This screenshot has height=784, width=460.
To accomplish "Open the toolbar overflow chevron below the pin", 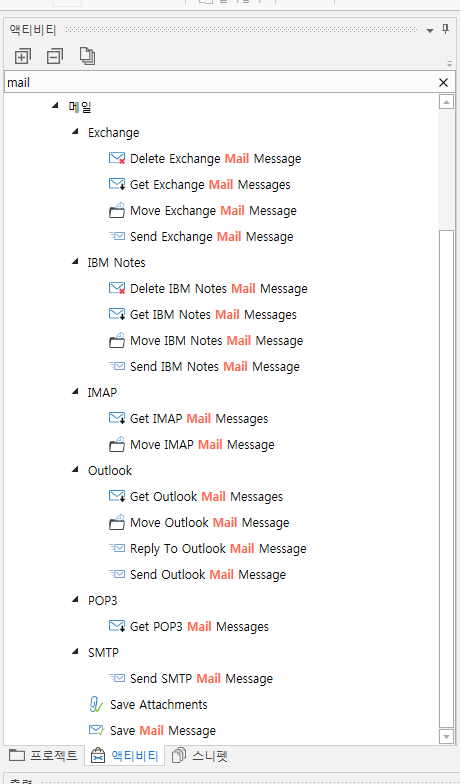I will pyautogui.click(x=449, y=64).
